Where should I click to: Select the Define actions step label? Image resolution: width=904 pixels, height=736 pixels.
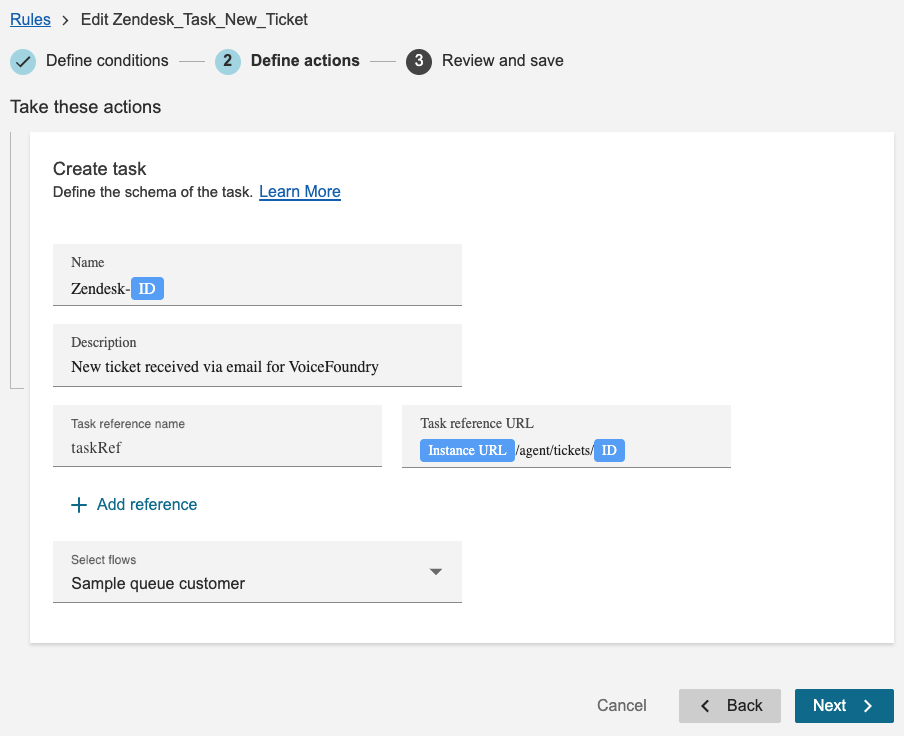pyautogui.click(x=305, y=61)
